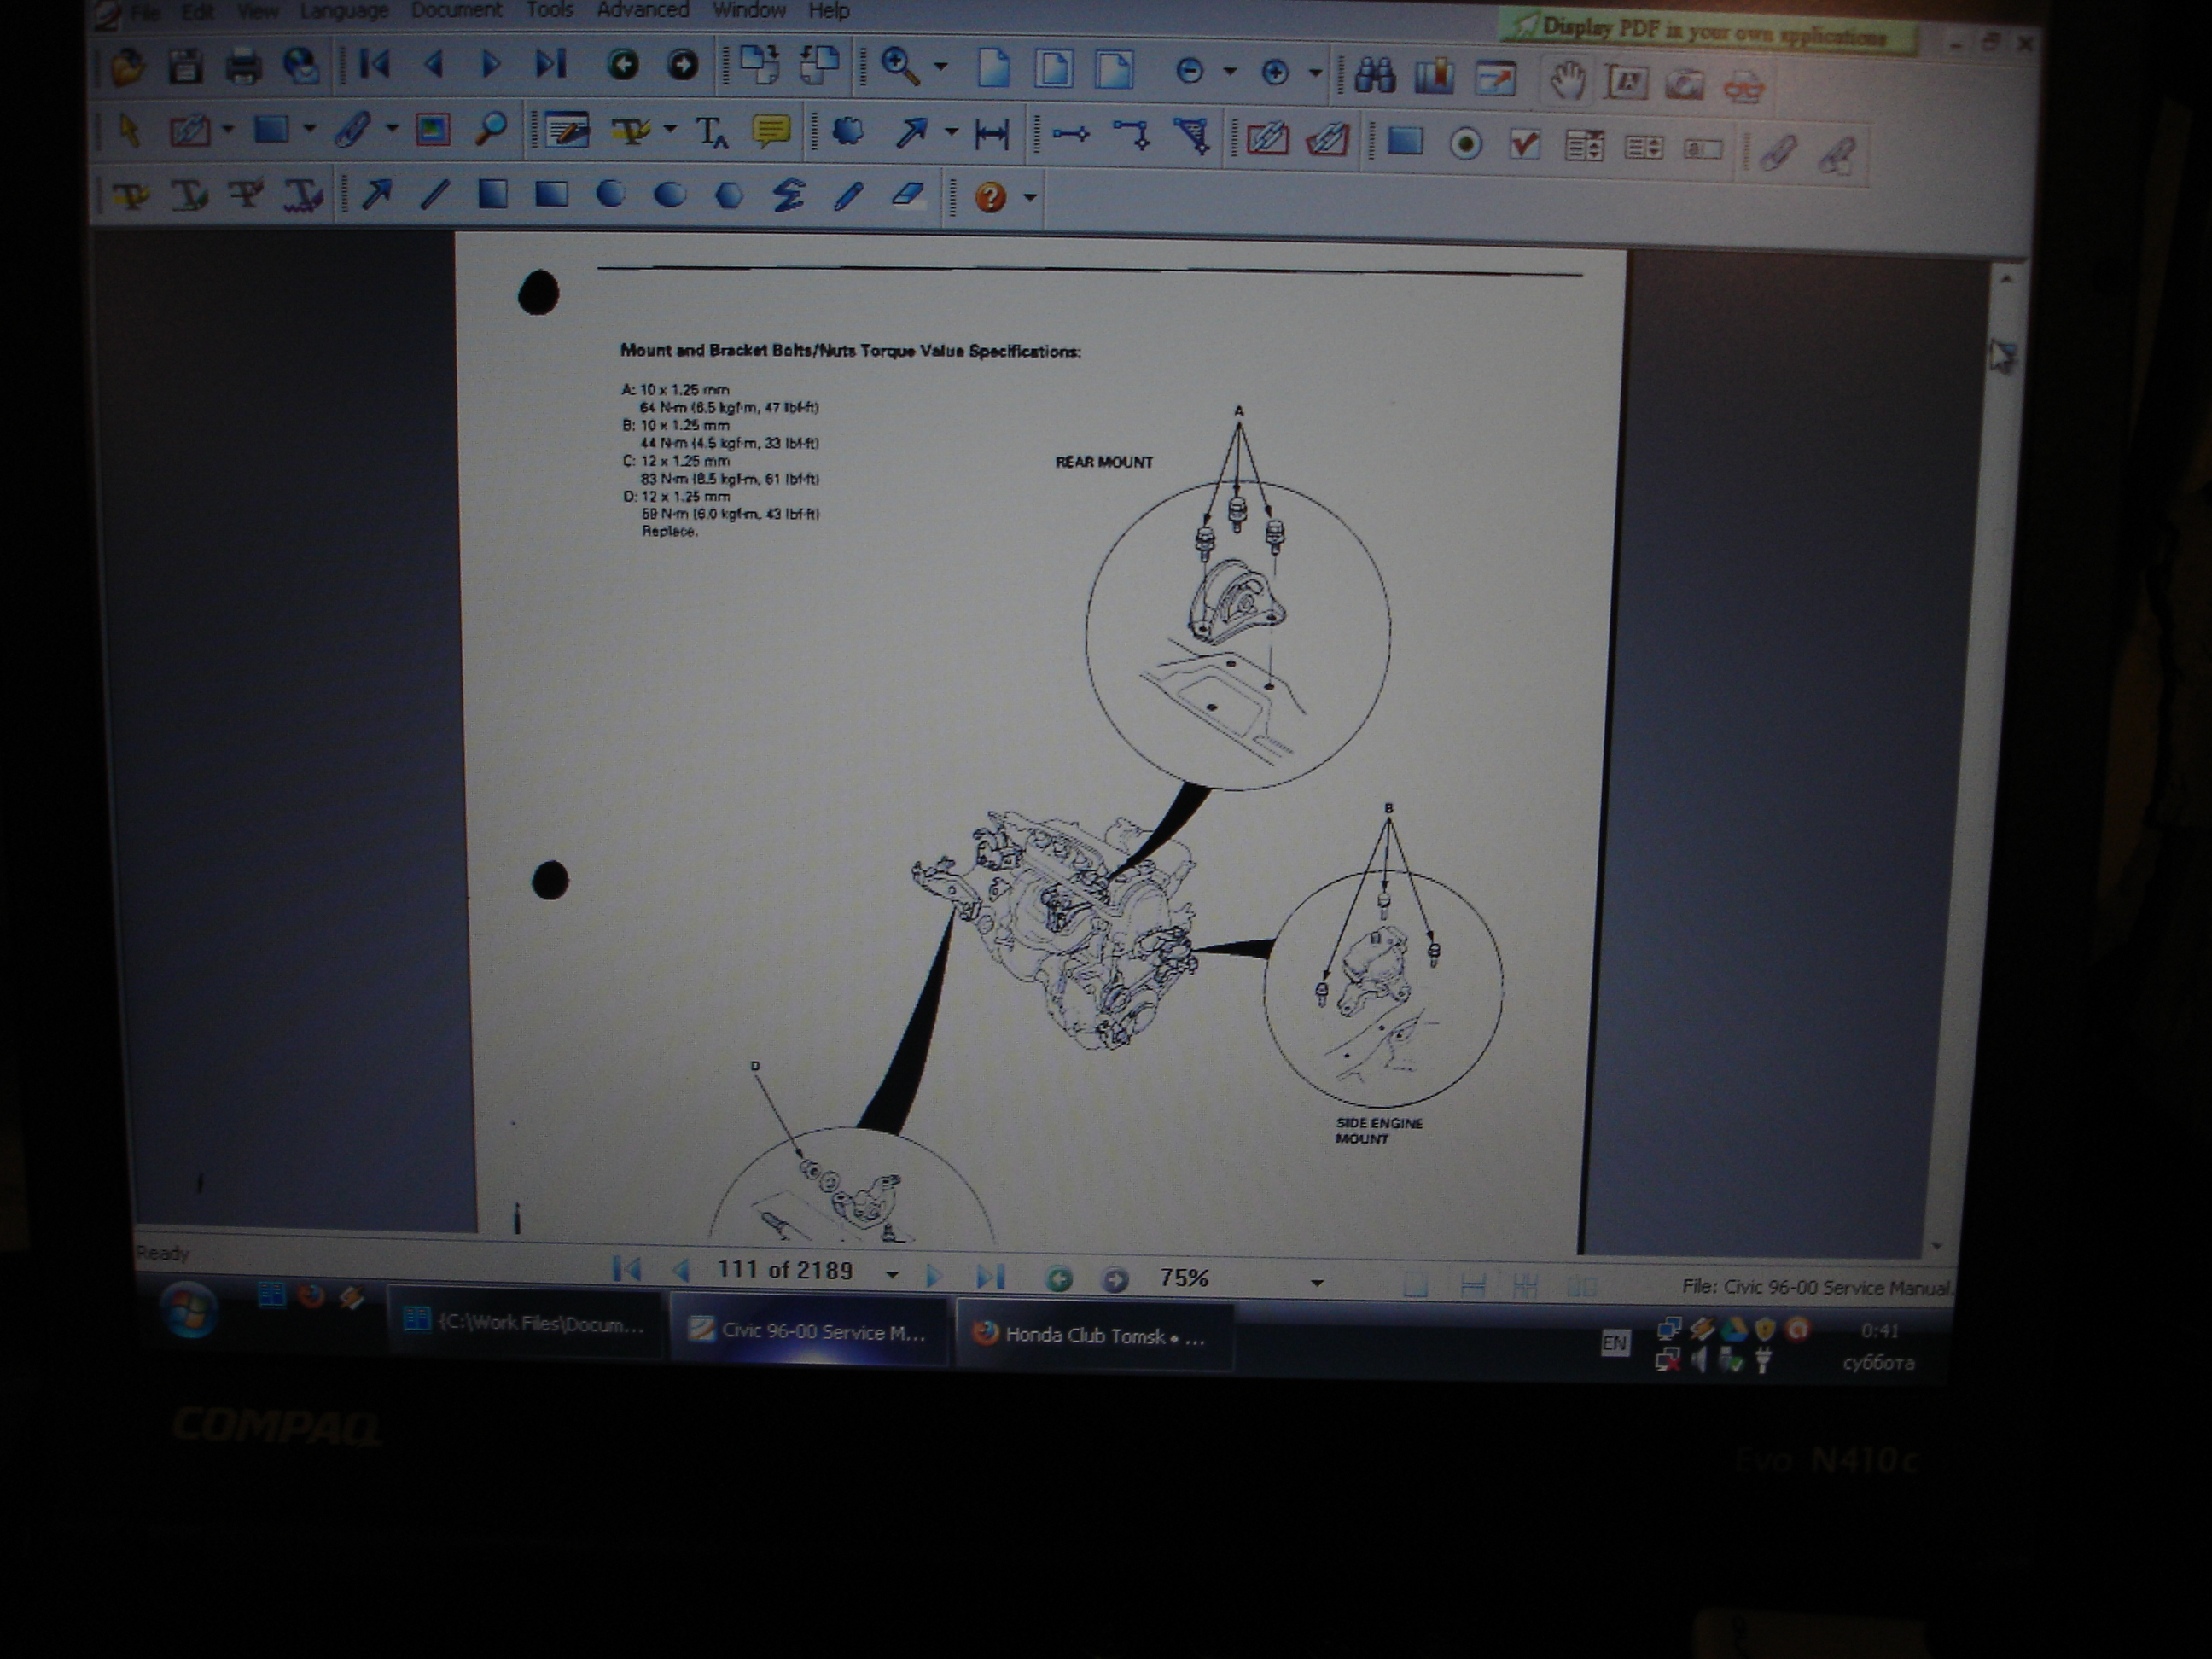Select the Check Box form field tool
The height and width of the screenshot is (1659, 2212).
(x=1524, y=145)
